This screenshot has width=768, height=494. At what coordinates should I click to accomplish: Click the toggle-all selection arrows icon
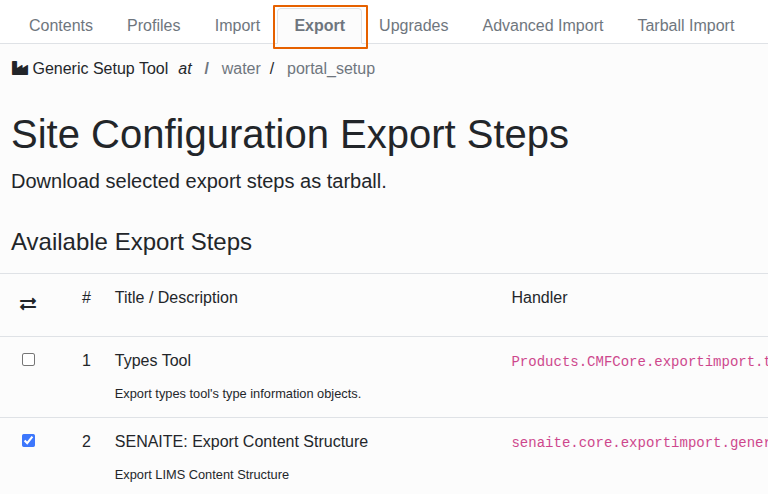point(28,303)
